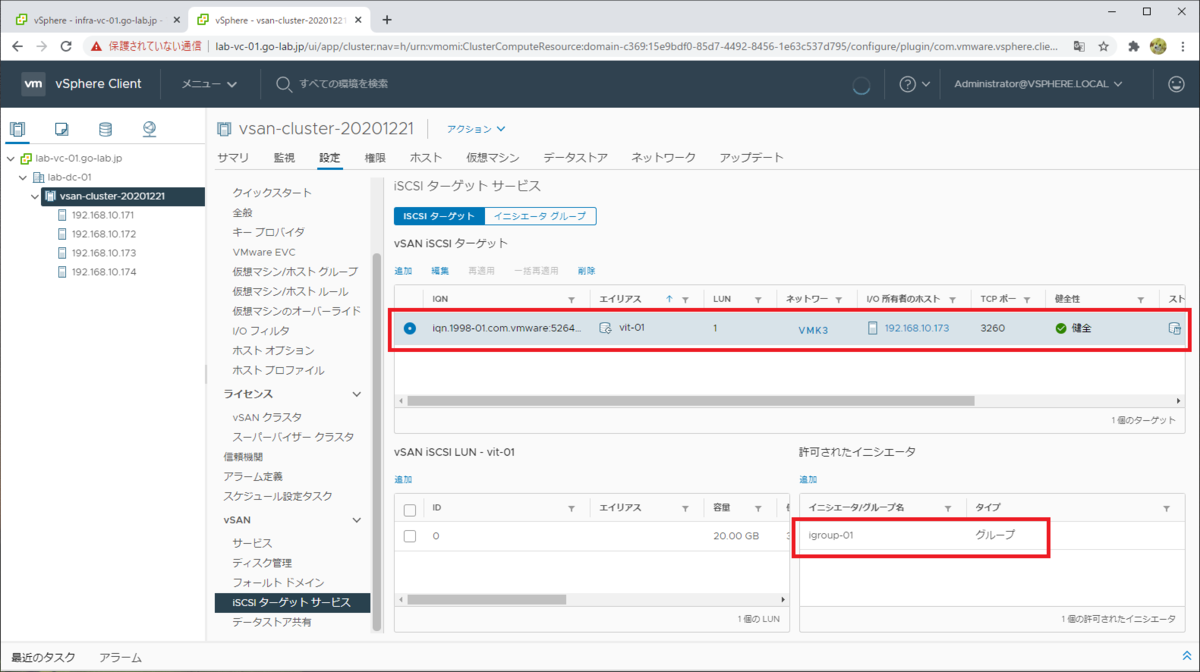Switch to the イニシエータ グループ toggle button

540,216
